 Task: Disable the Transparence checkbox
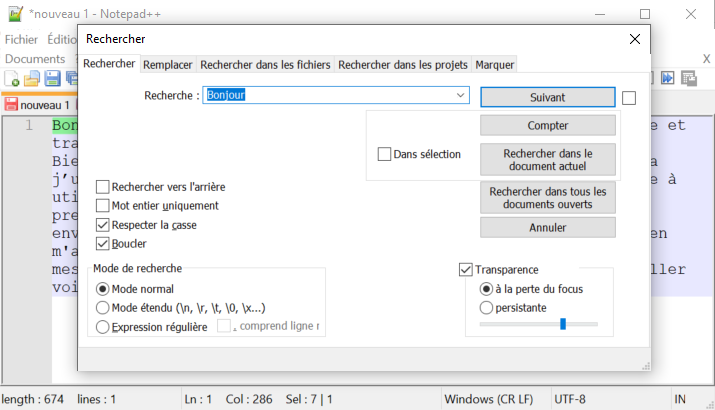465,269
